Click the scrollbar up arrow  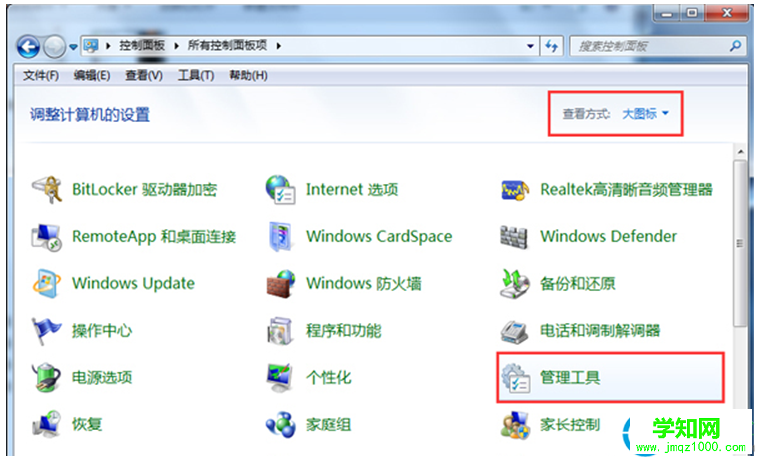click(x=740, y=152)
